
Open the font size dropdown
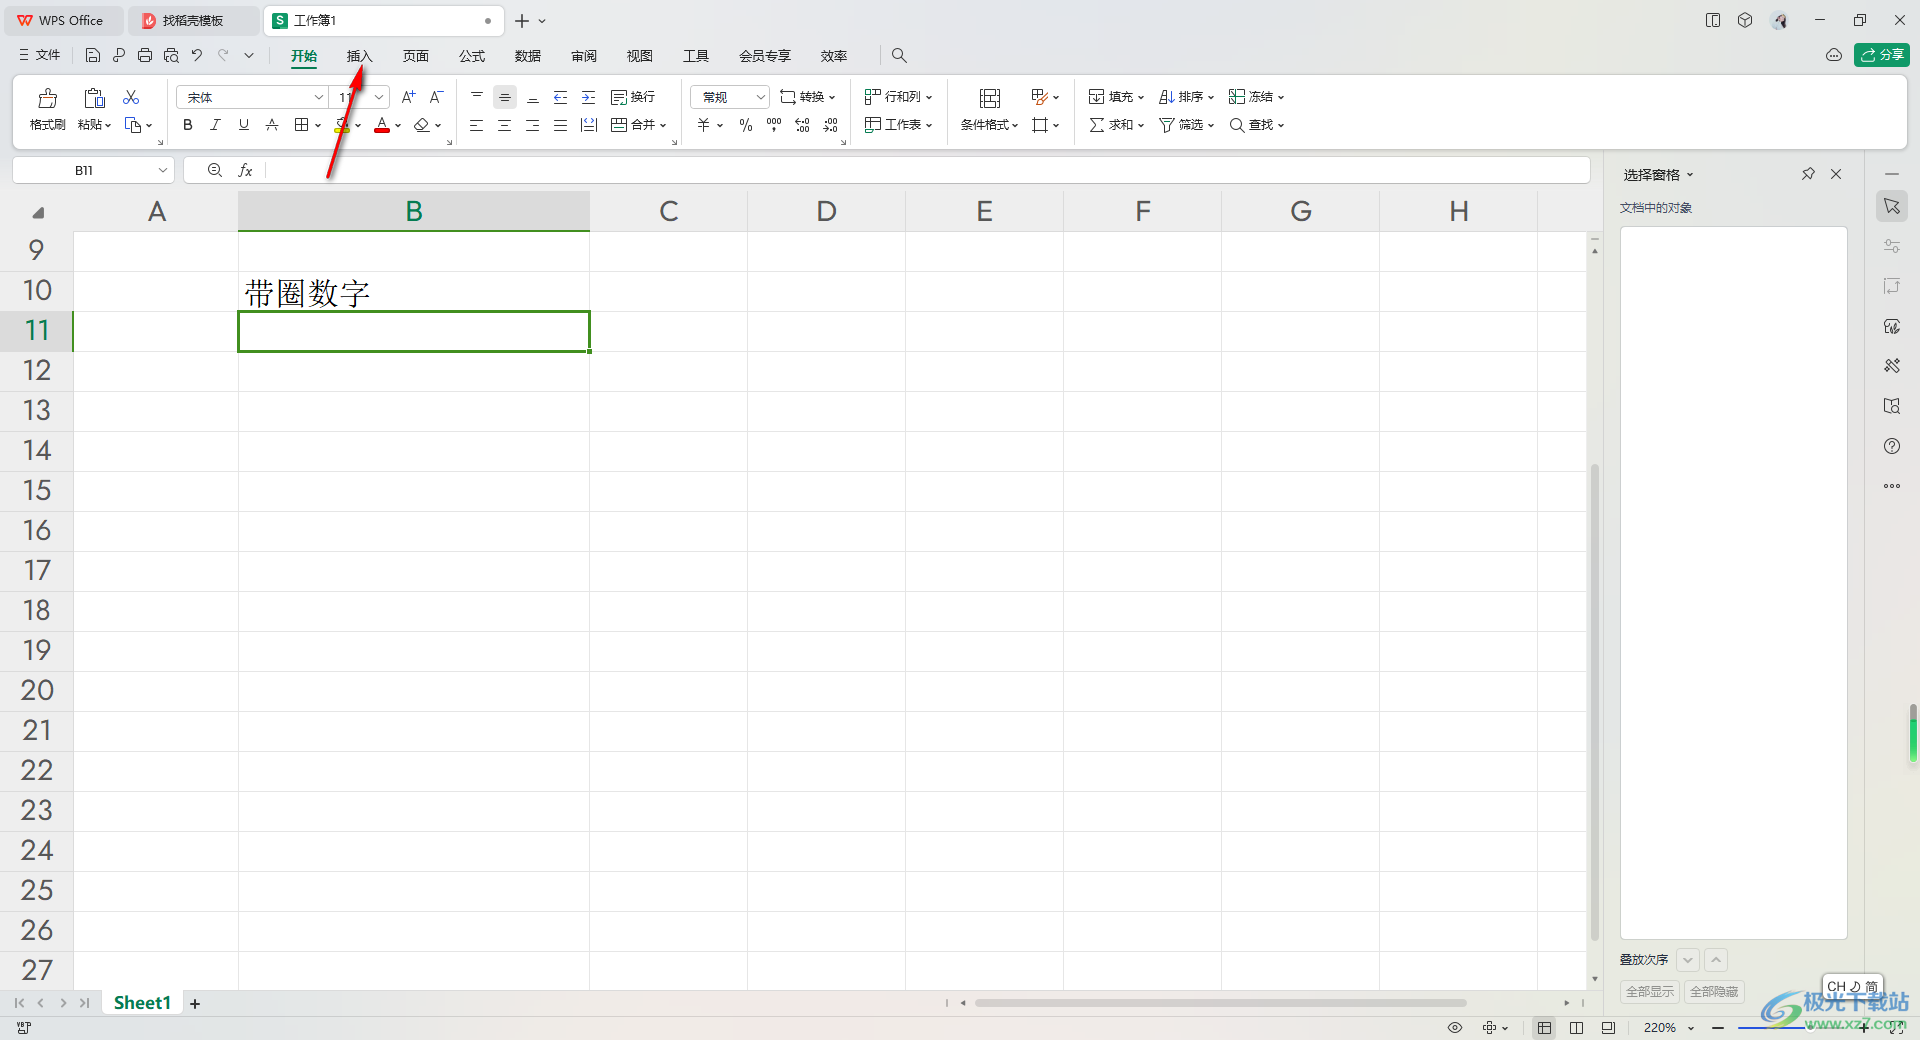pyautogui.click(x=379, y=97)
